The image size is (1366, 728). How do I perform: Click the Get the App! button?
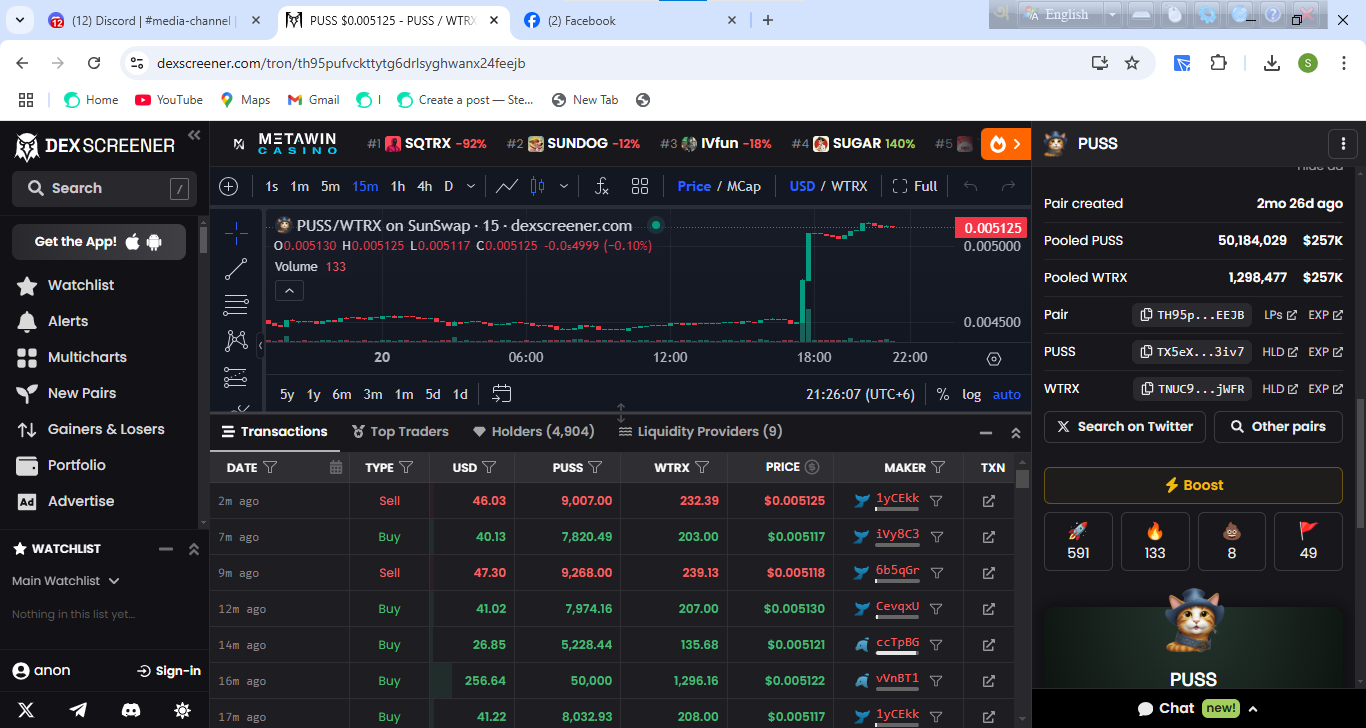point(99,242)
